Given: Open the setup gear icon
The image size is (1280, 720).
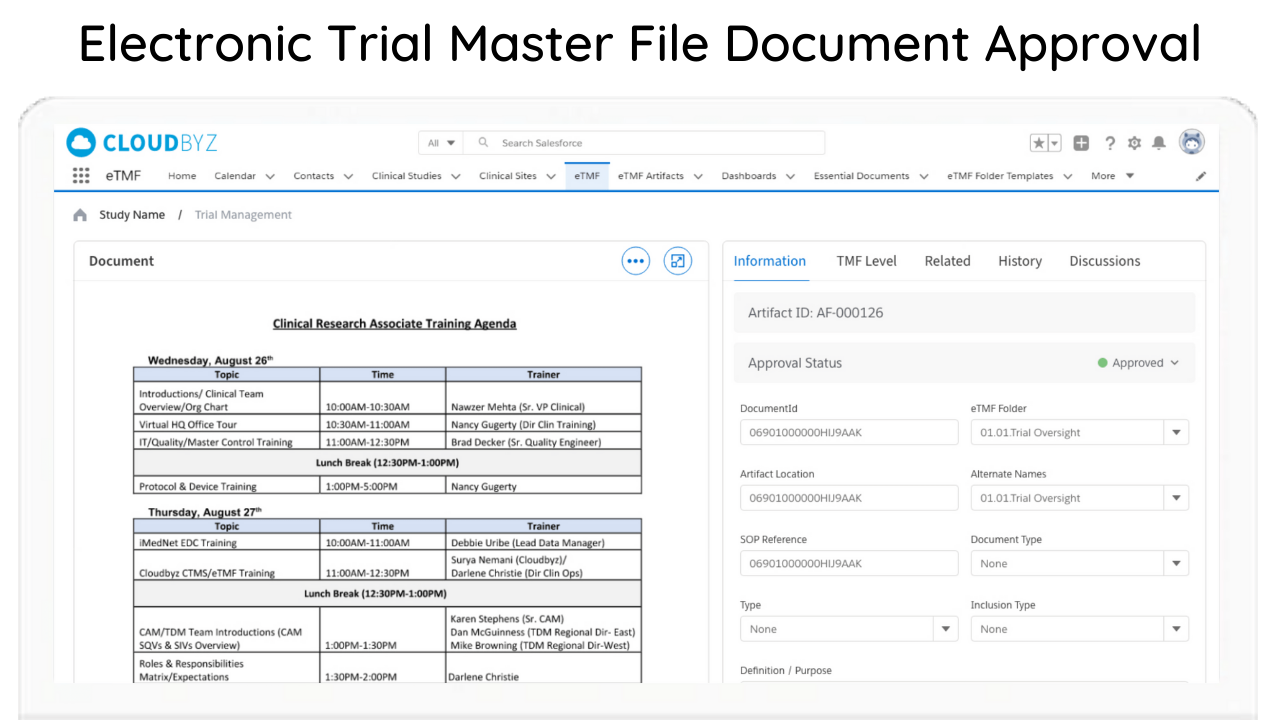Looking at the screenshot, I should (1134, 143).
